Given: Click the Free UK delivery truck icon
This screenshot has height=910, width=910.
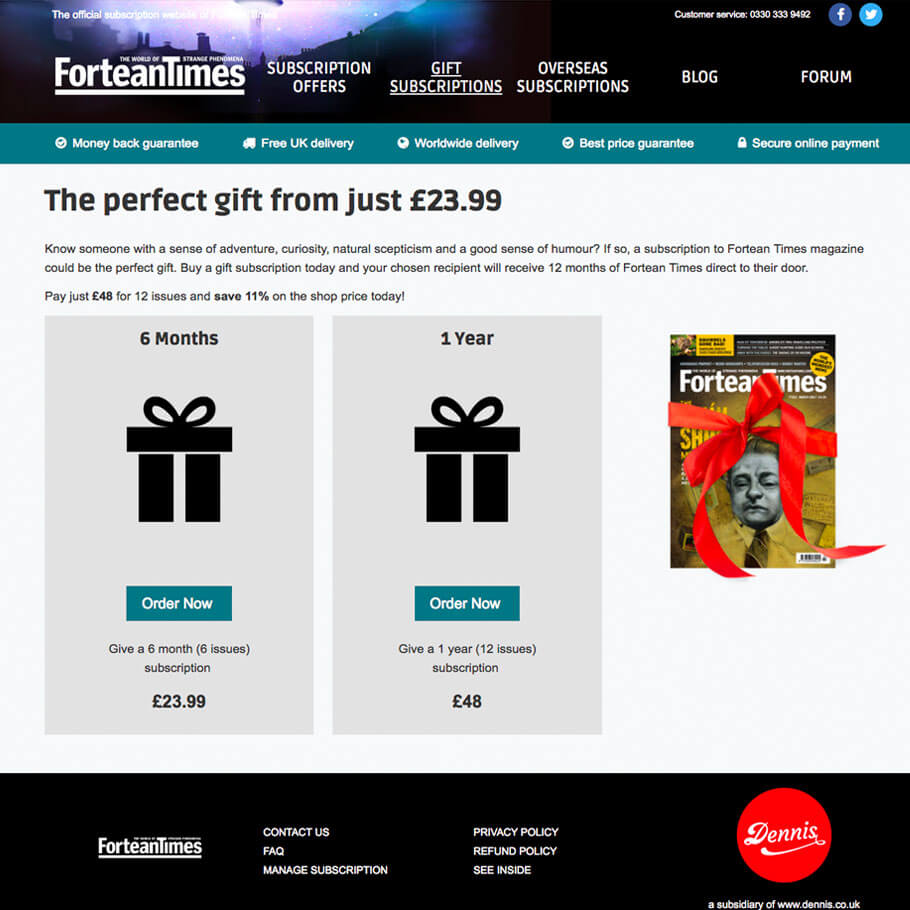Looking at the screenshot, I should [x=249, y=143].
